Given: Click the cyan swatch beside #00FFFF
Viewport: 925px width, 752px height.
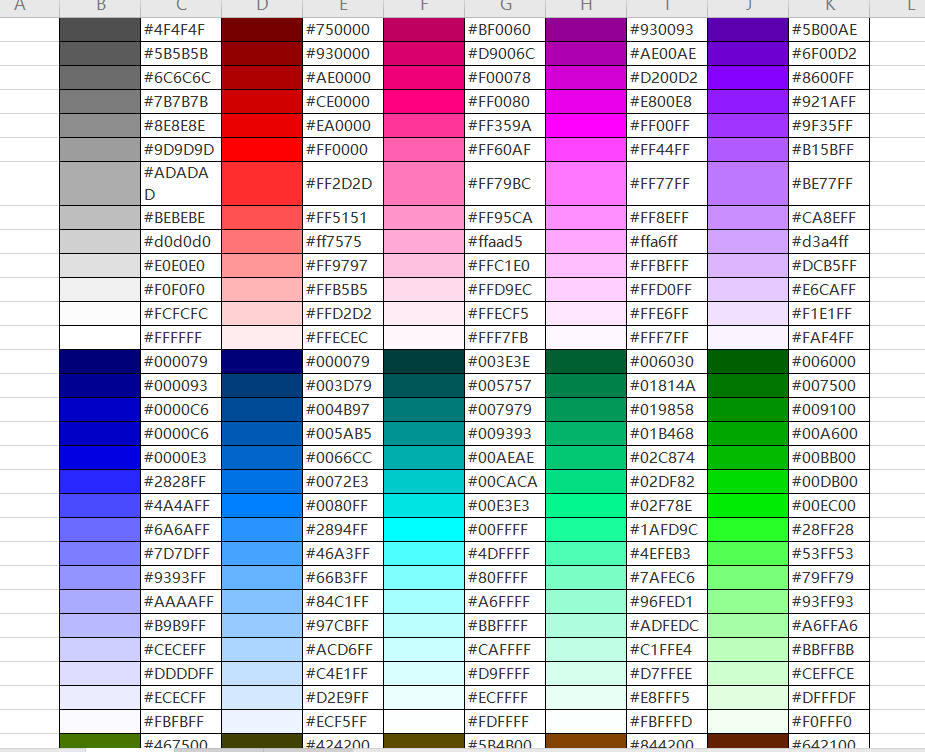Looking at the screenshot, I should (424, 529).
